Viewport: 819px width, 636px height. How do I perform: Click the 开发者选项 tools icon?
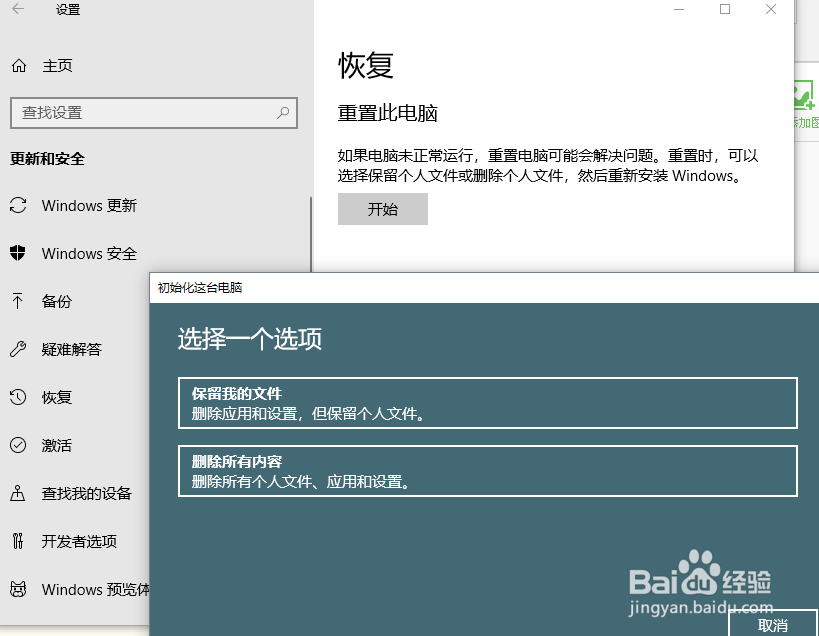(x=18, y=541)
